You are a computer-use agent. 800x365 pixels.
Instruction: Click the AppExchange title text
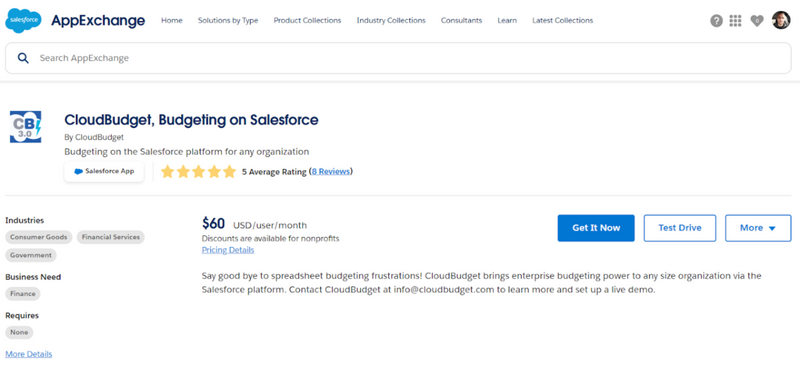click(x=98, y=20)
